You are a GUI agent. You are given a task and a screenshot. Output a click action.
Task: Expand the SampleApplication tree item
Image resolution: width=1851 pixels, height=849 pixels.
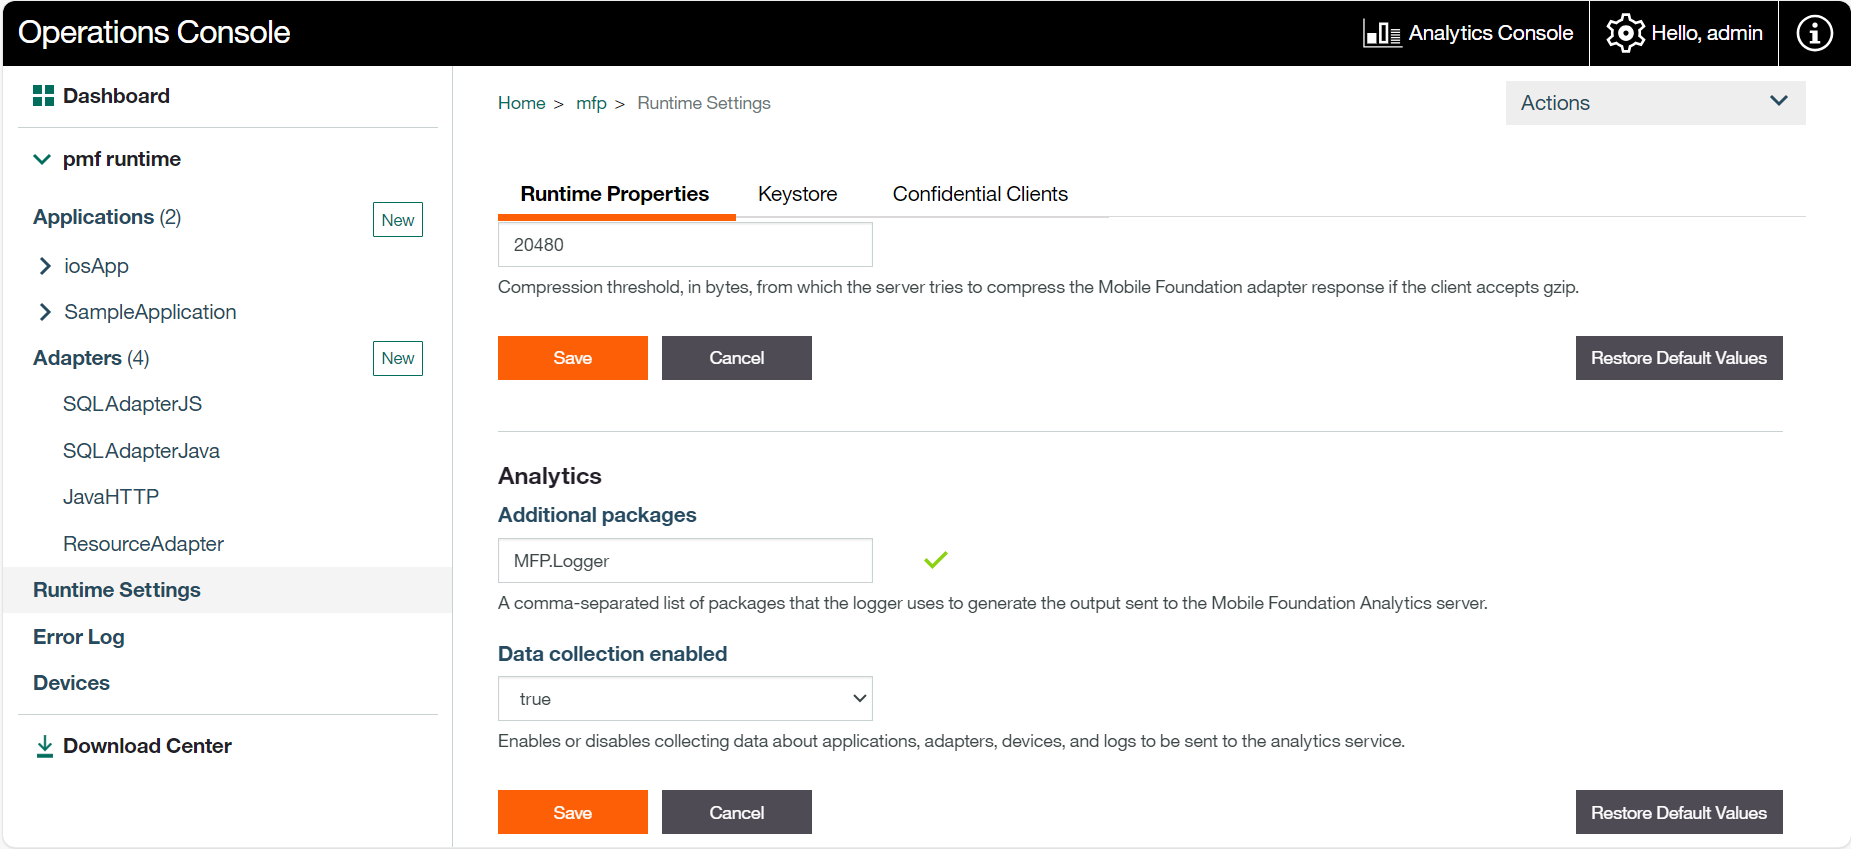[x=45, y=312]
